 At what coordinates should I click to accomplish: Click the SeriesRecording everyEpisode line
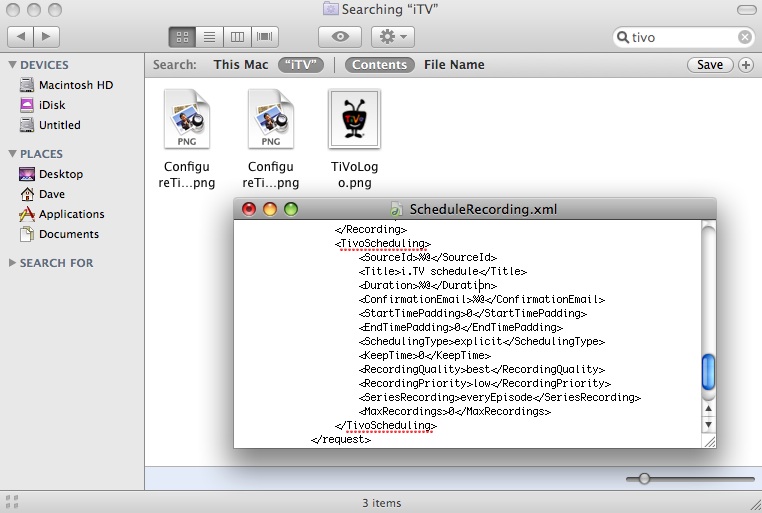click(500, 397)
